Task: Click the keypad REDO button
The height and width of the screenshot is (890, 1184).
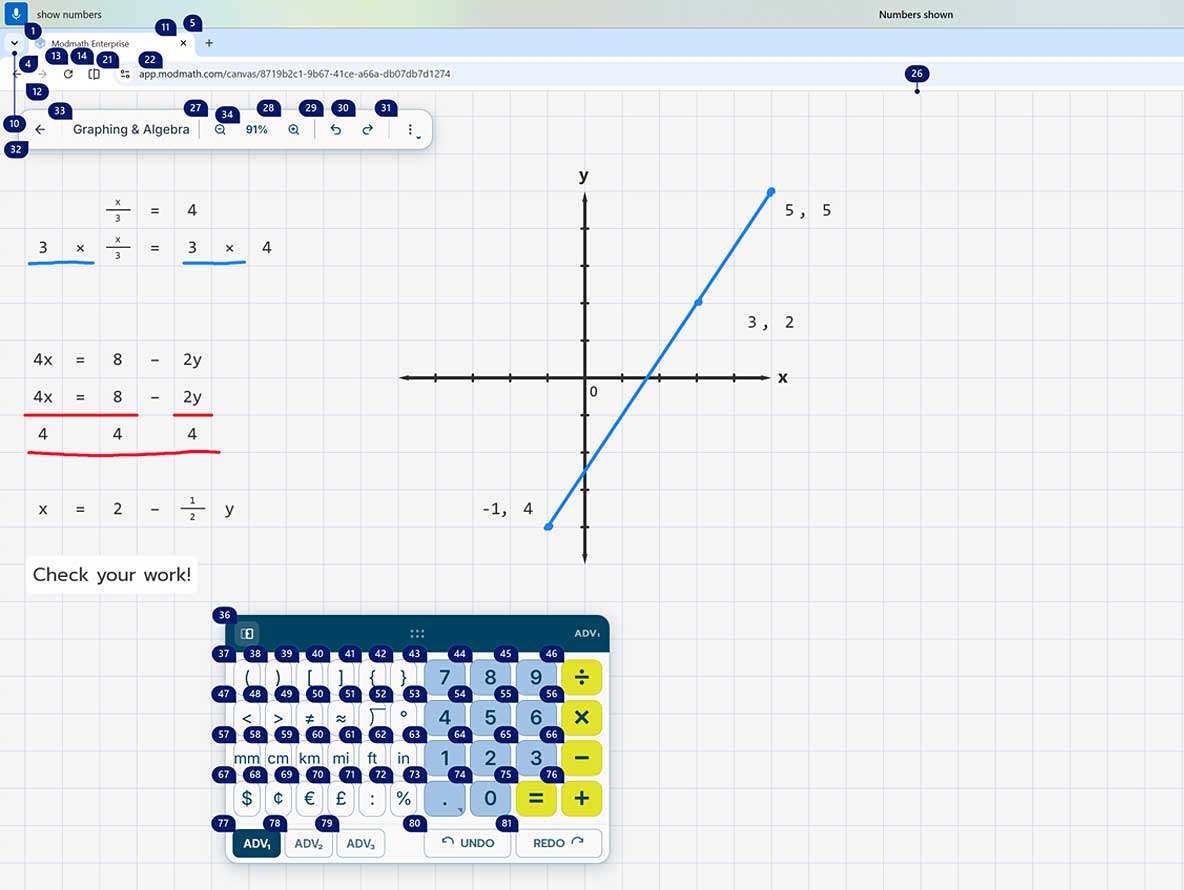Action: coord(559,843)
